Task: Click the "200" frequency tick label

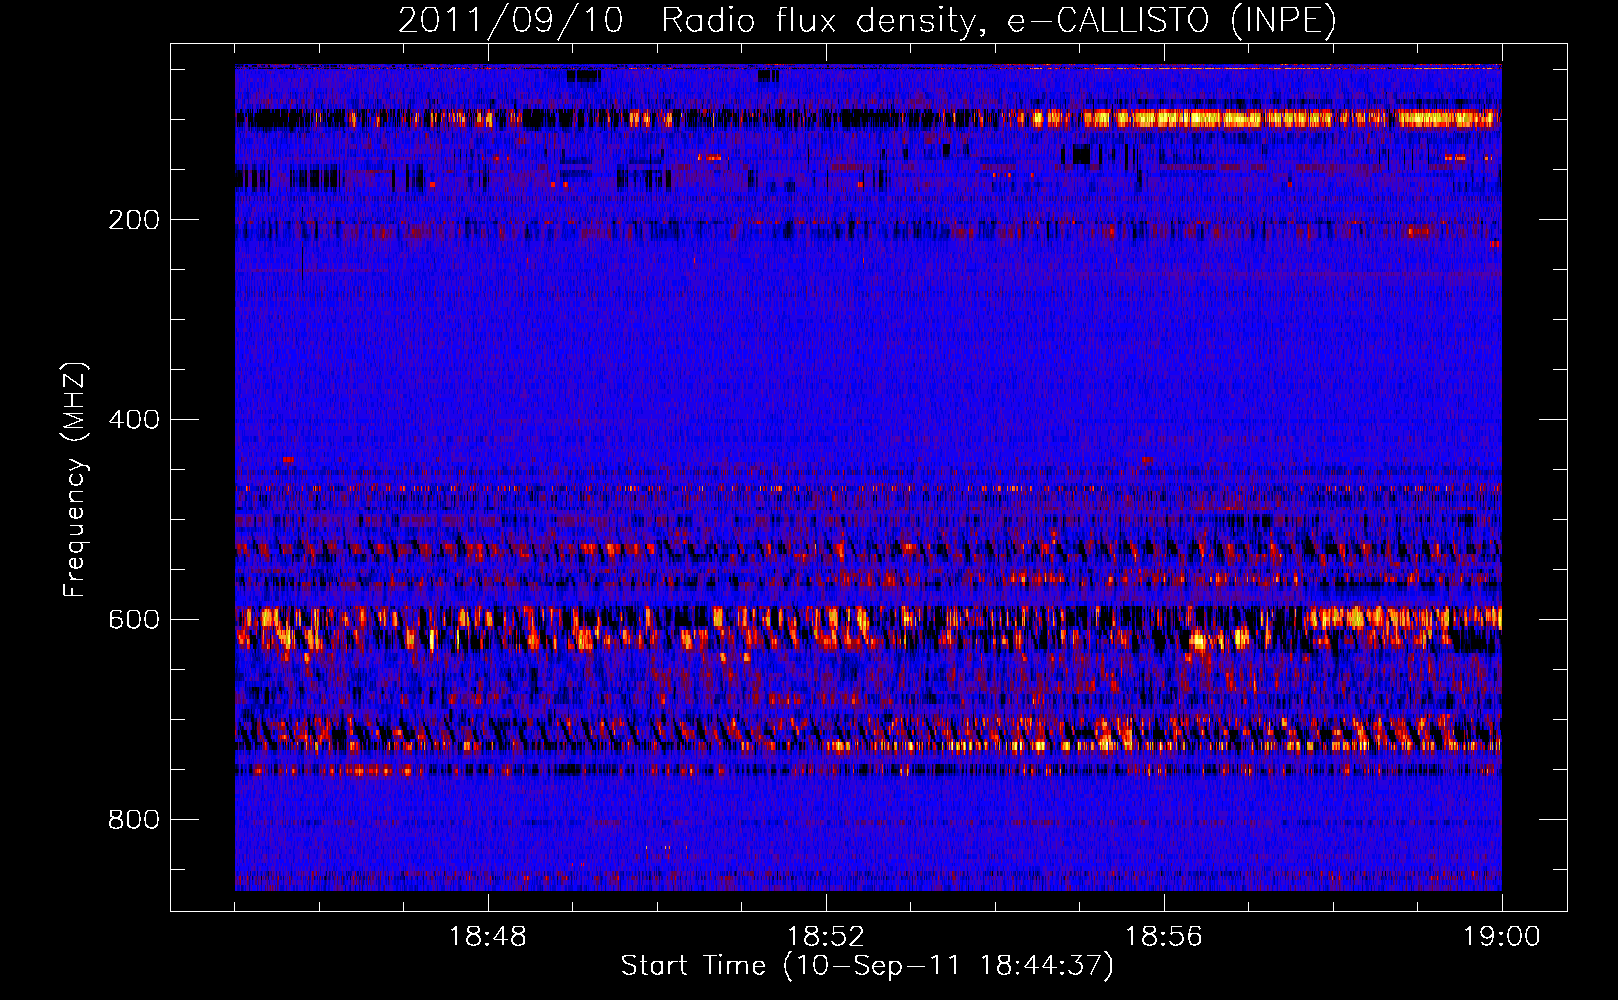Action: coord(134,220)
